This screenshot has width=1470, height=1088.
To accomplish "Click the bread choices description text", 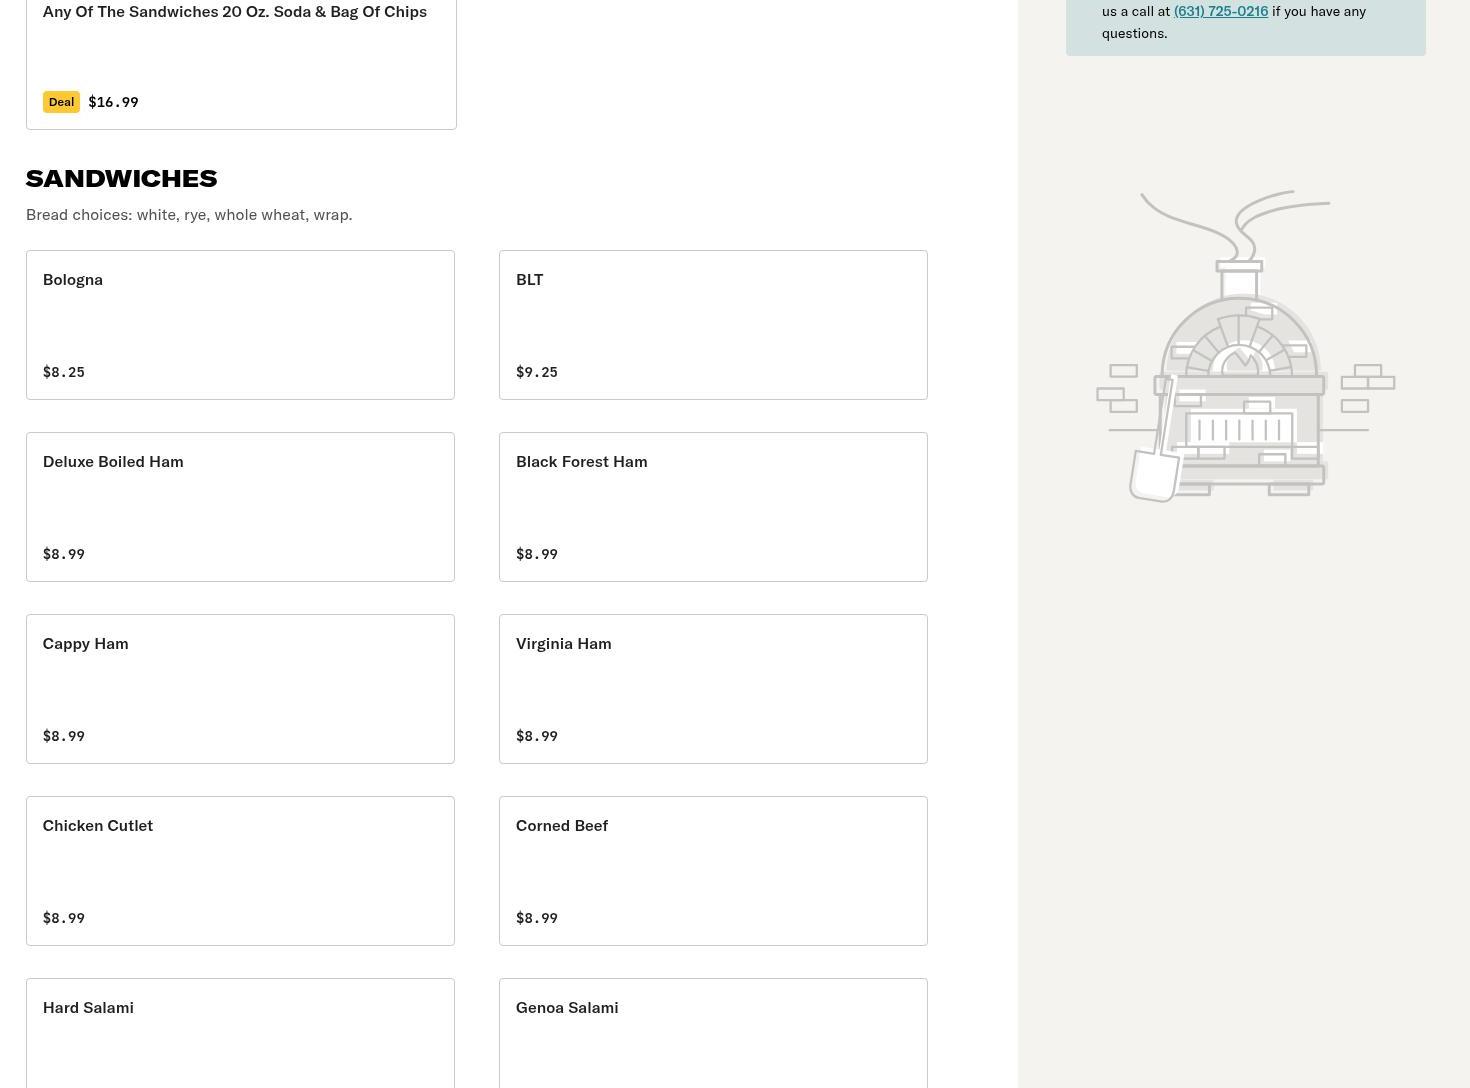I will point(189,214).
